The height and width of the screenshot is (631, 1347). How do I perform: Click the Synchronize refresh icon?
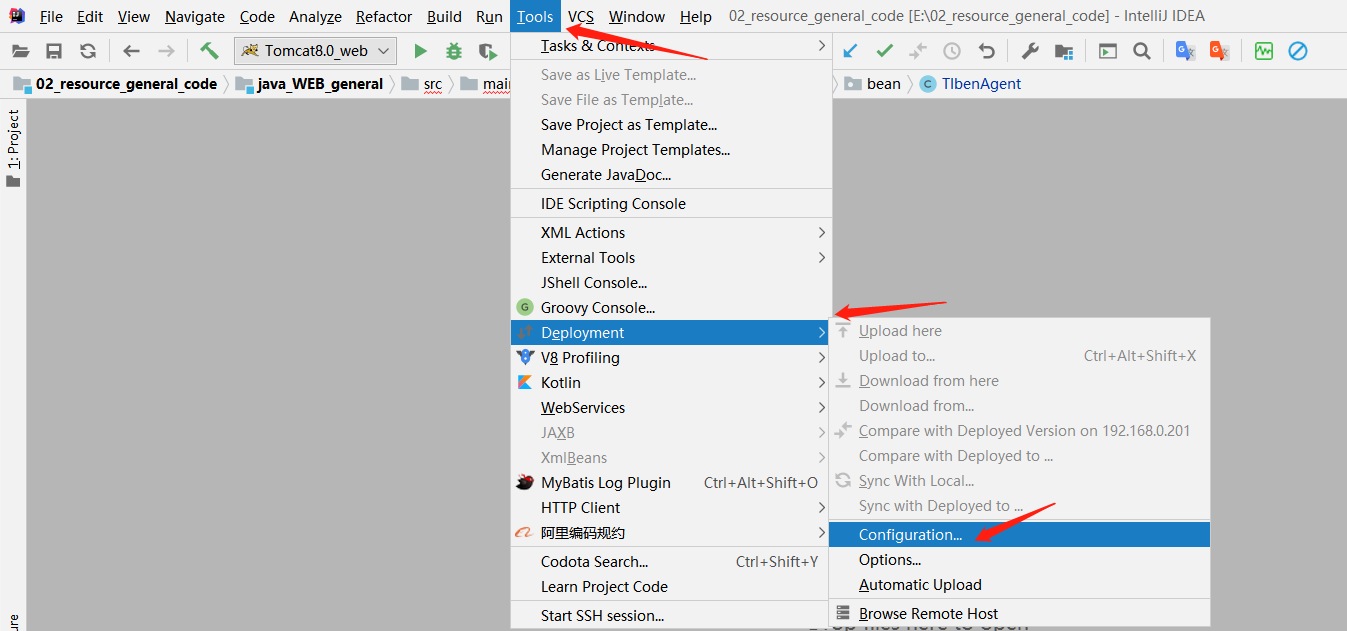coord(88,51)
